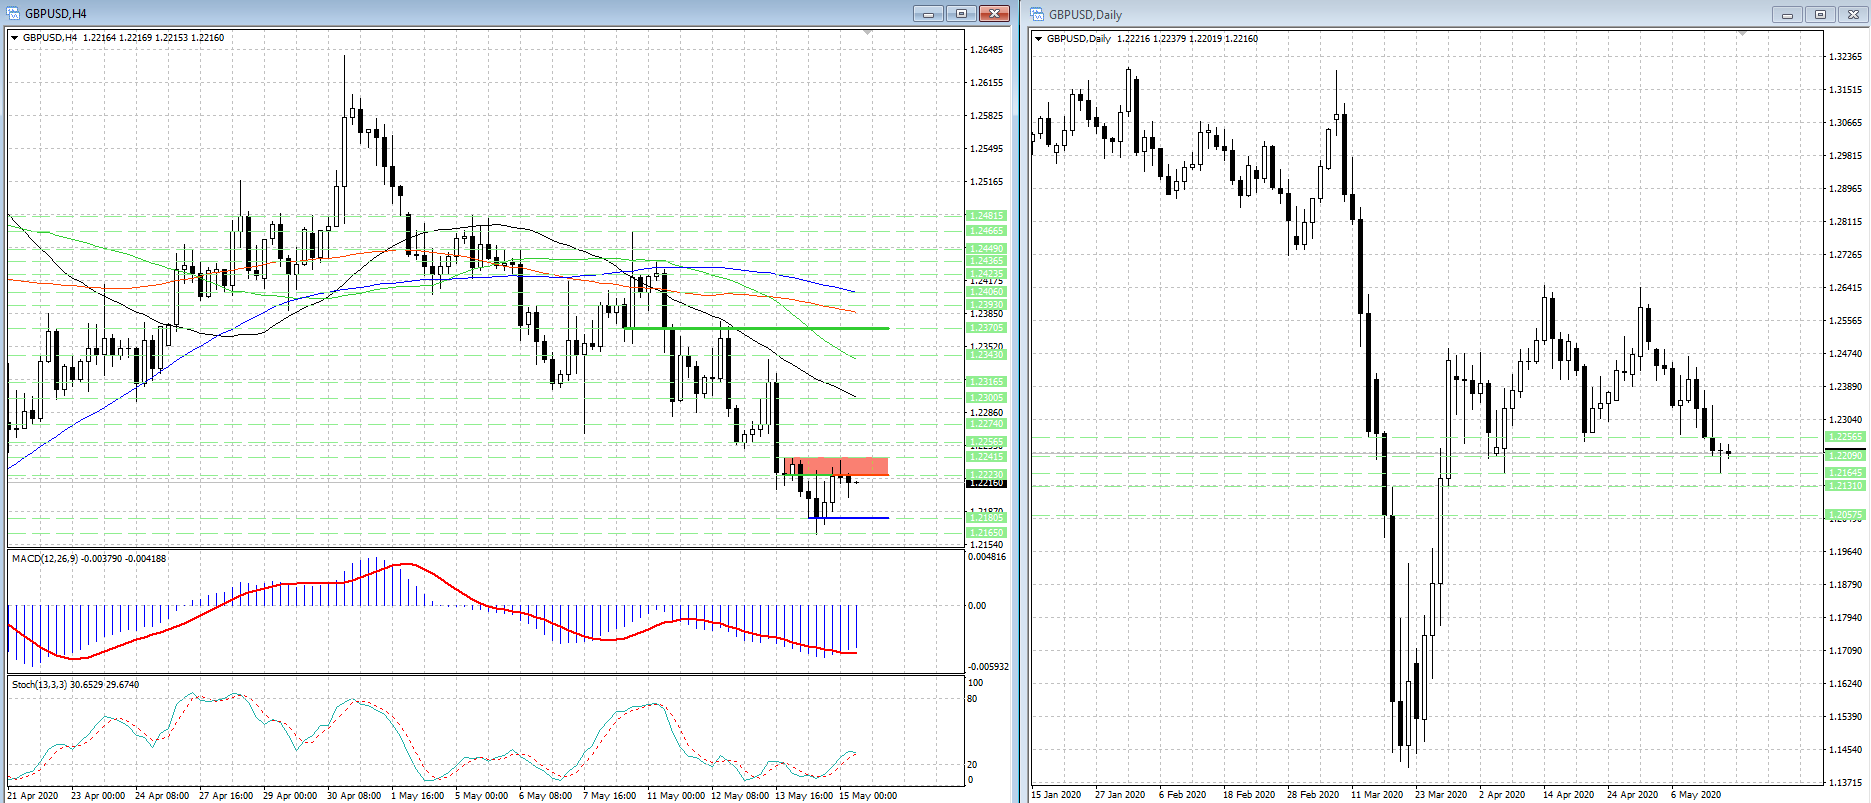Click the Daily chart shift triangle marker
1871x803 pixels.
pos(1743,35)
